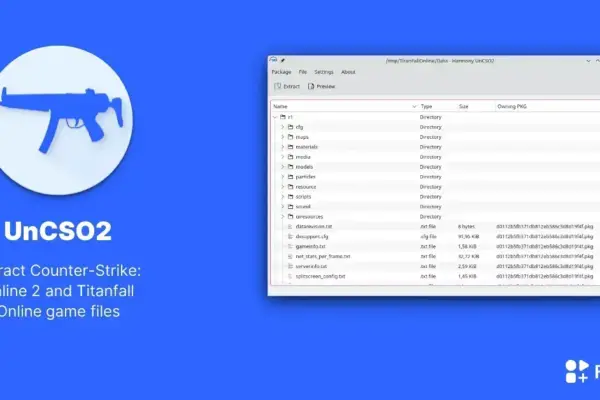
Task: Collapse the r1 root directory
Action: click(275, 117)
